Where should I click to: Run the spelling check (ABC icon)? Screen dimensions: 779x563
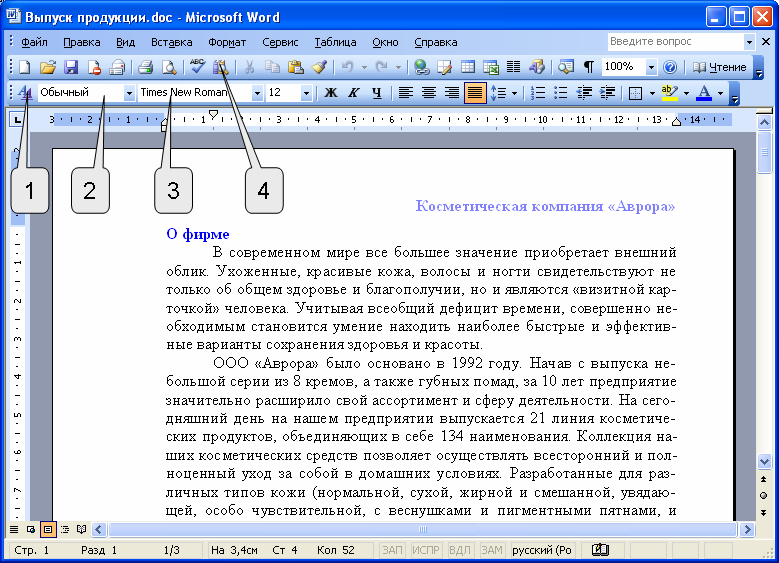pyautogui.click(x=197, y=67)
